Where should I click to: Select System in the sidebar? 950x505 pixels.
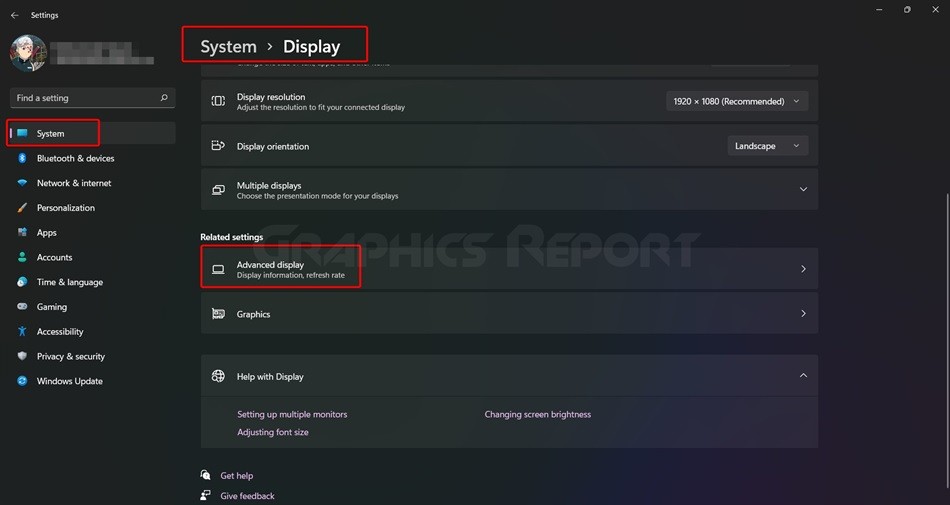93,133
